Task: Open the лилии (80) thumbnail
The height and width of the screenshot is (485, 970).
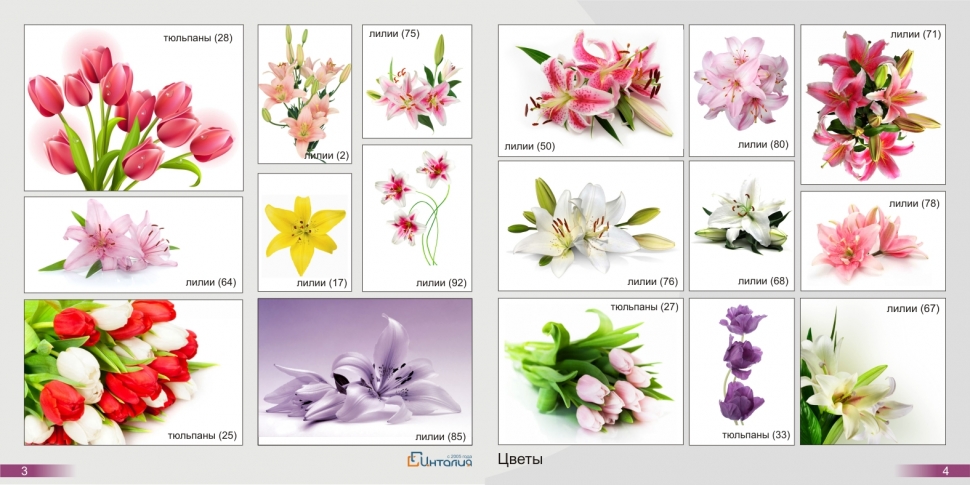Action: [741, 90]
